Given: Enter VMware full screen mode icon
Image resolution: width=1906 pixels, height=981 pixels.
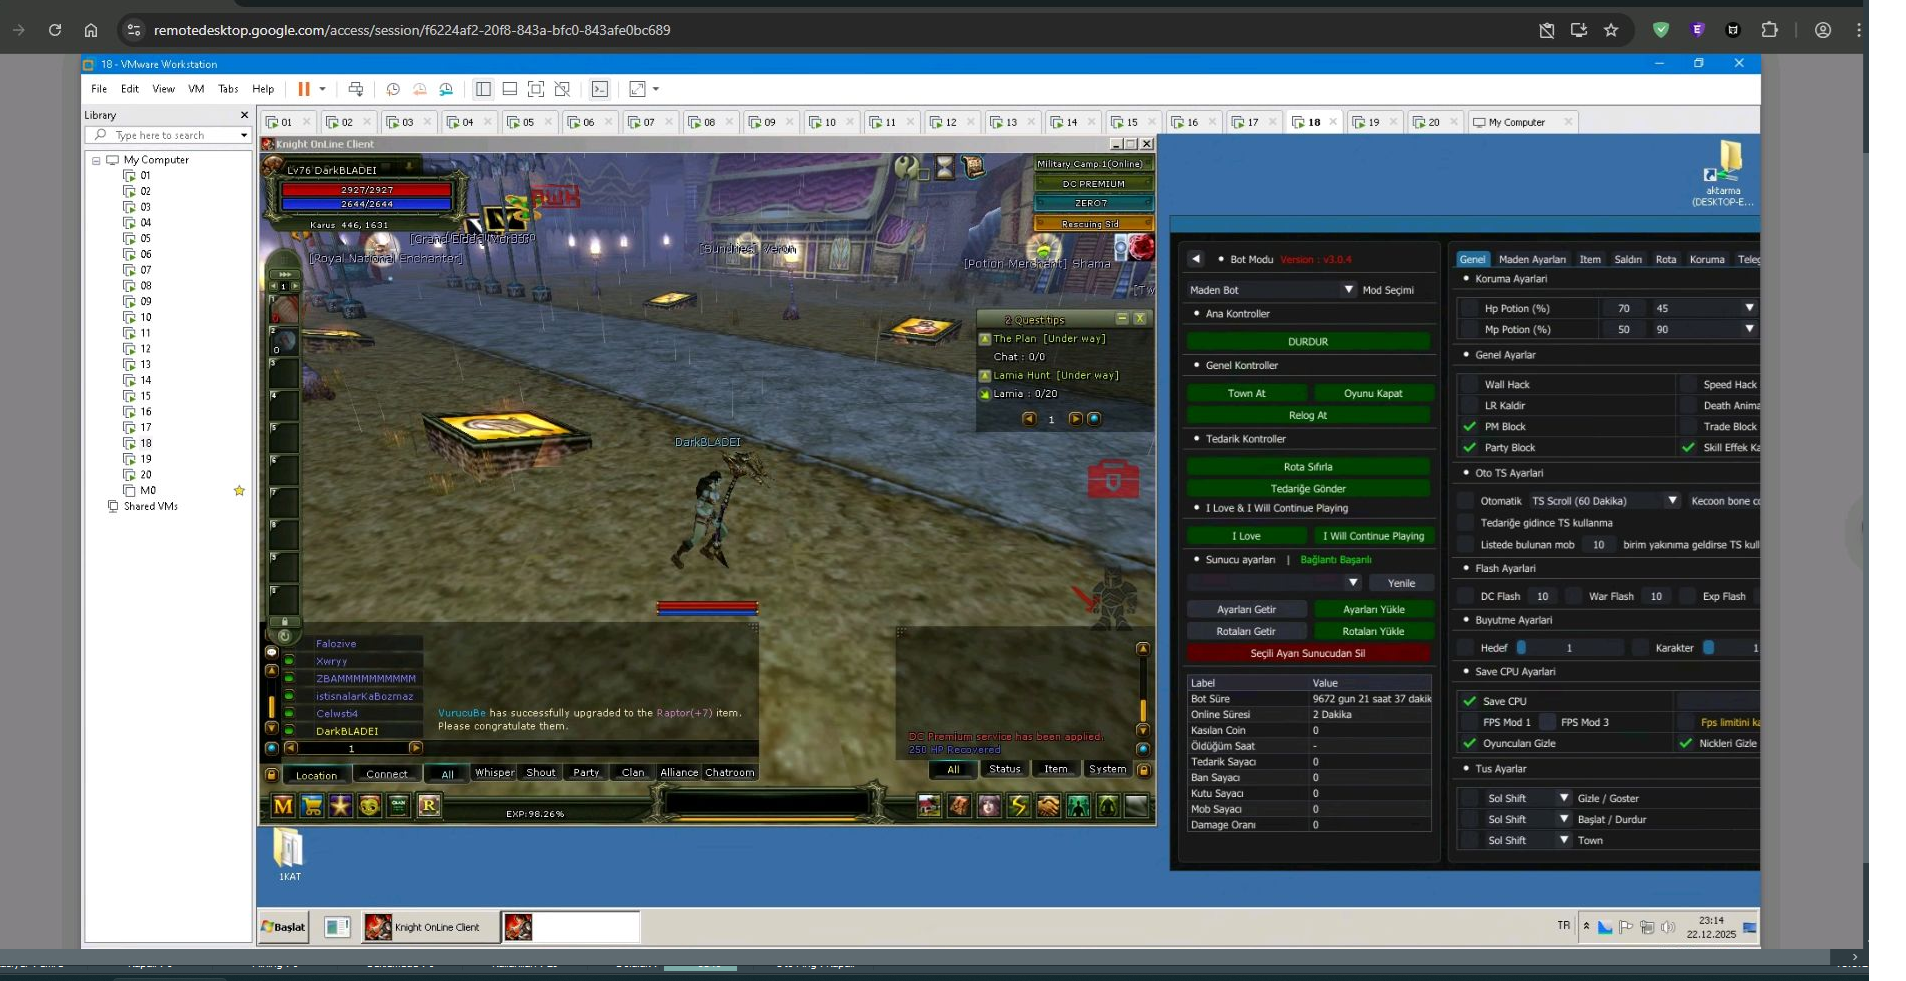Looking at the screenshot, I should 536,89.
